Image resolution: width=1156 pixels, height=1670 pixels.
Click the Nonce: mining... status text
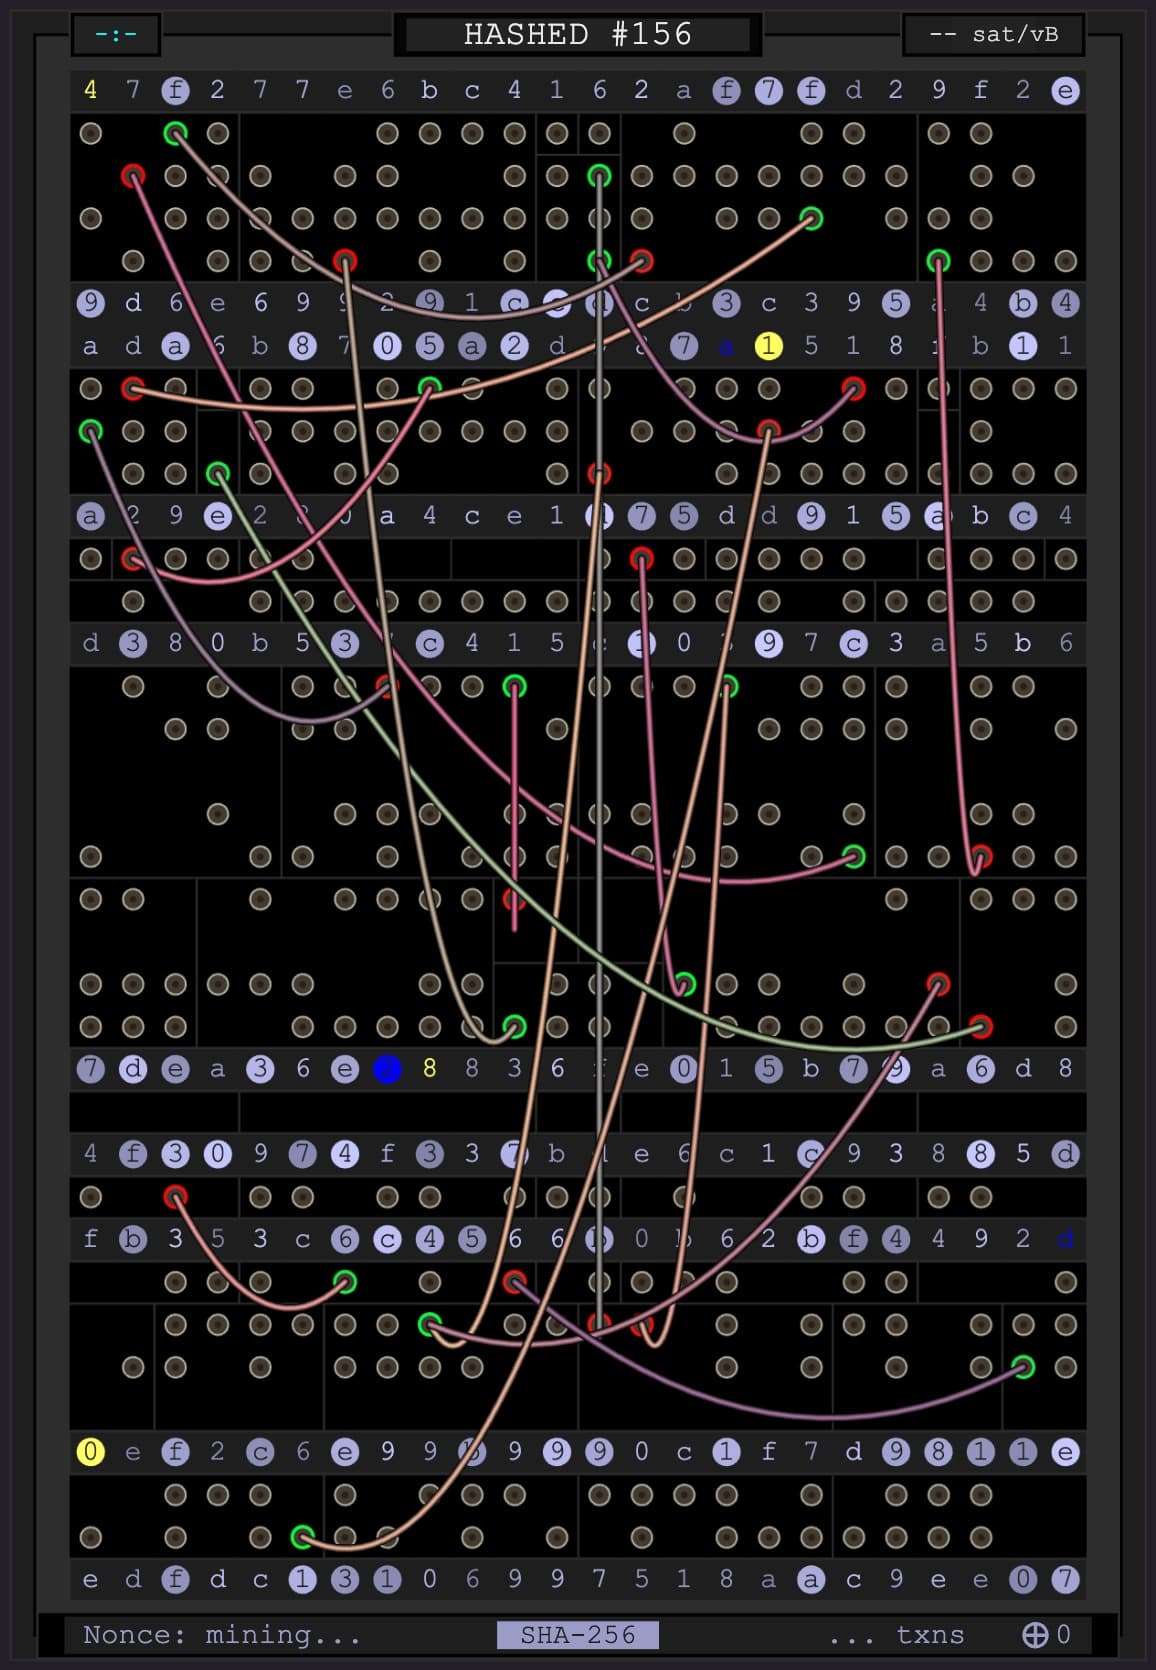tap(221, 1634)
